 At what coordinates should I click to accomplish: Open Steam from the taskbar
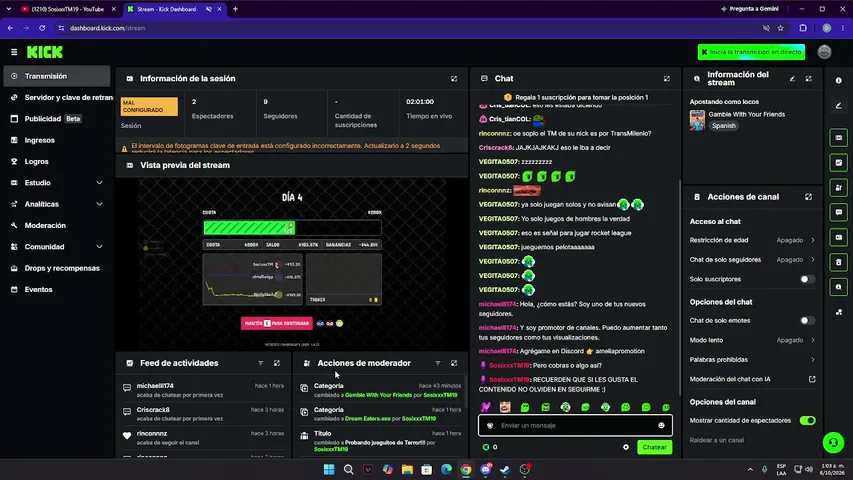tap(505, 470)
